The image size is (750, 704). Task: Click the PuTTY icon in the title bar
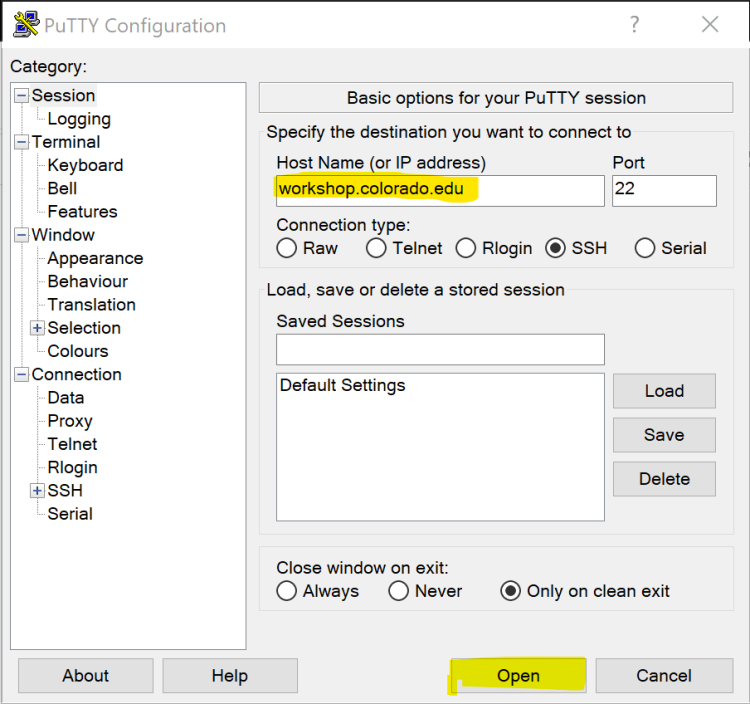click(x=25, y=24)
